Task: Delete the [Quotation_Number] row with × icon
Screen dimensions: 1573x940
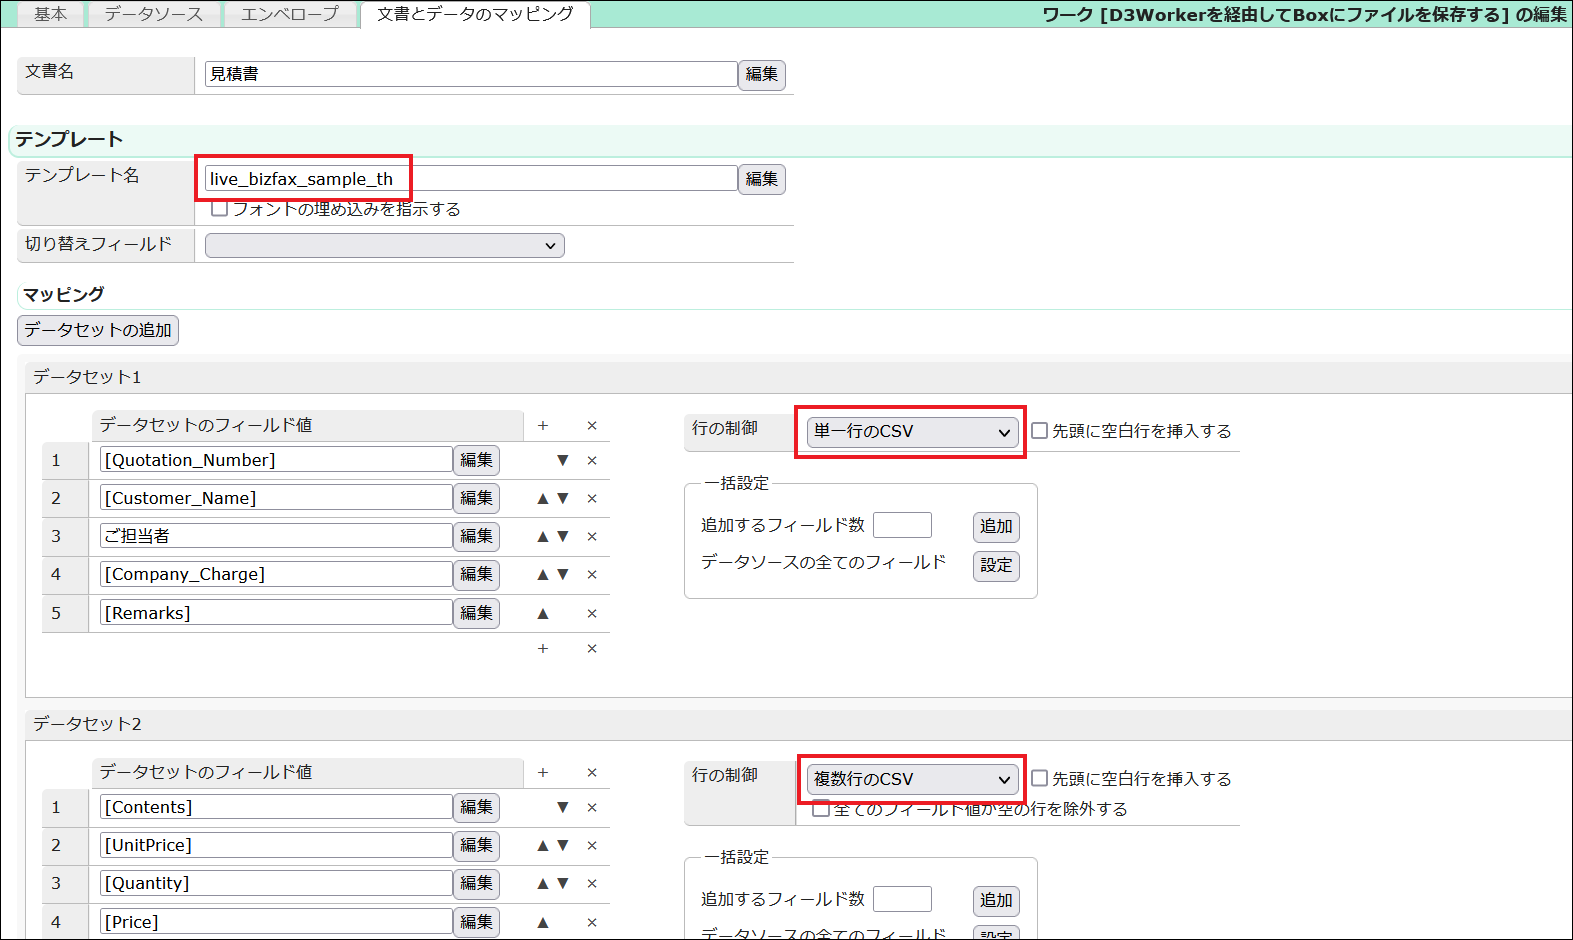Action: (x=592, y=461)
